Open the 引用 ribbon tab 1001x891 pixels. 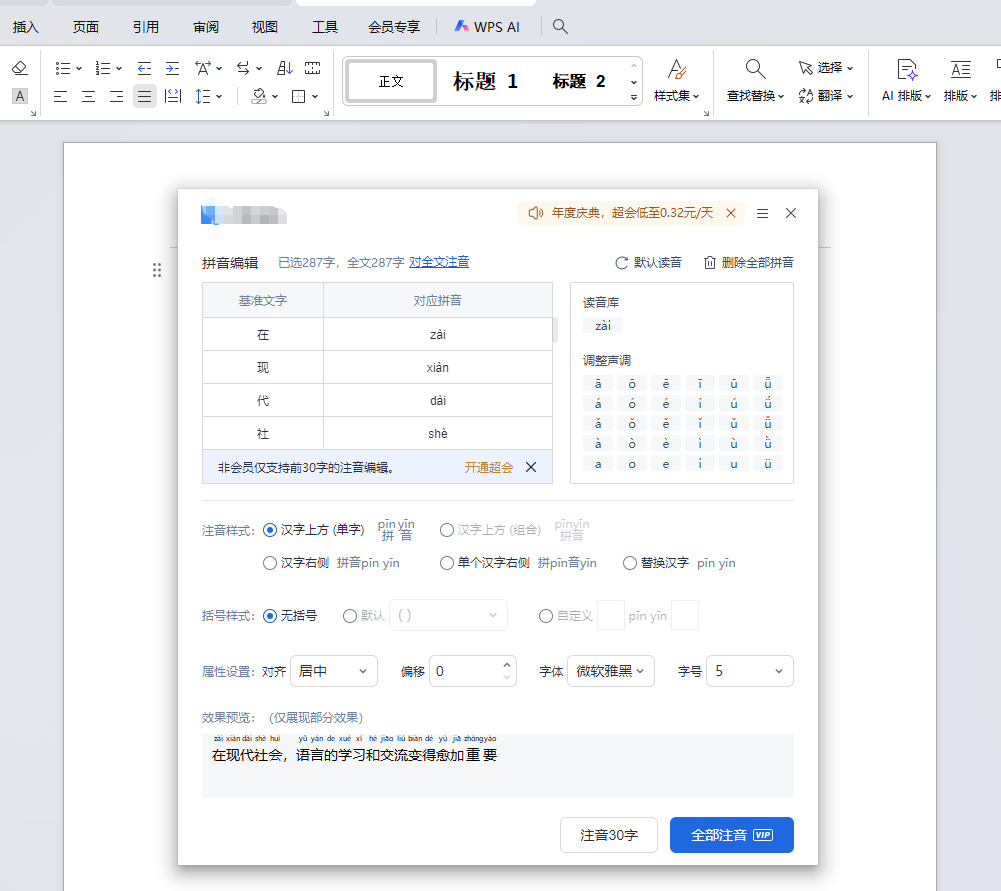coord(146,27)
